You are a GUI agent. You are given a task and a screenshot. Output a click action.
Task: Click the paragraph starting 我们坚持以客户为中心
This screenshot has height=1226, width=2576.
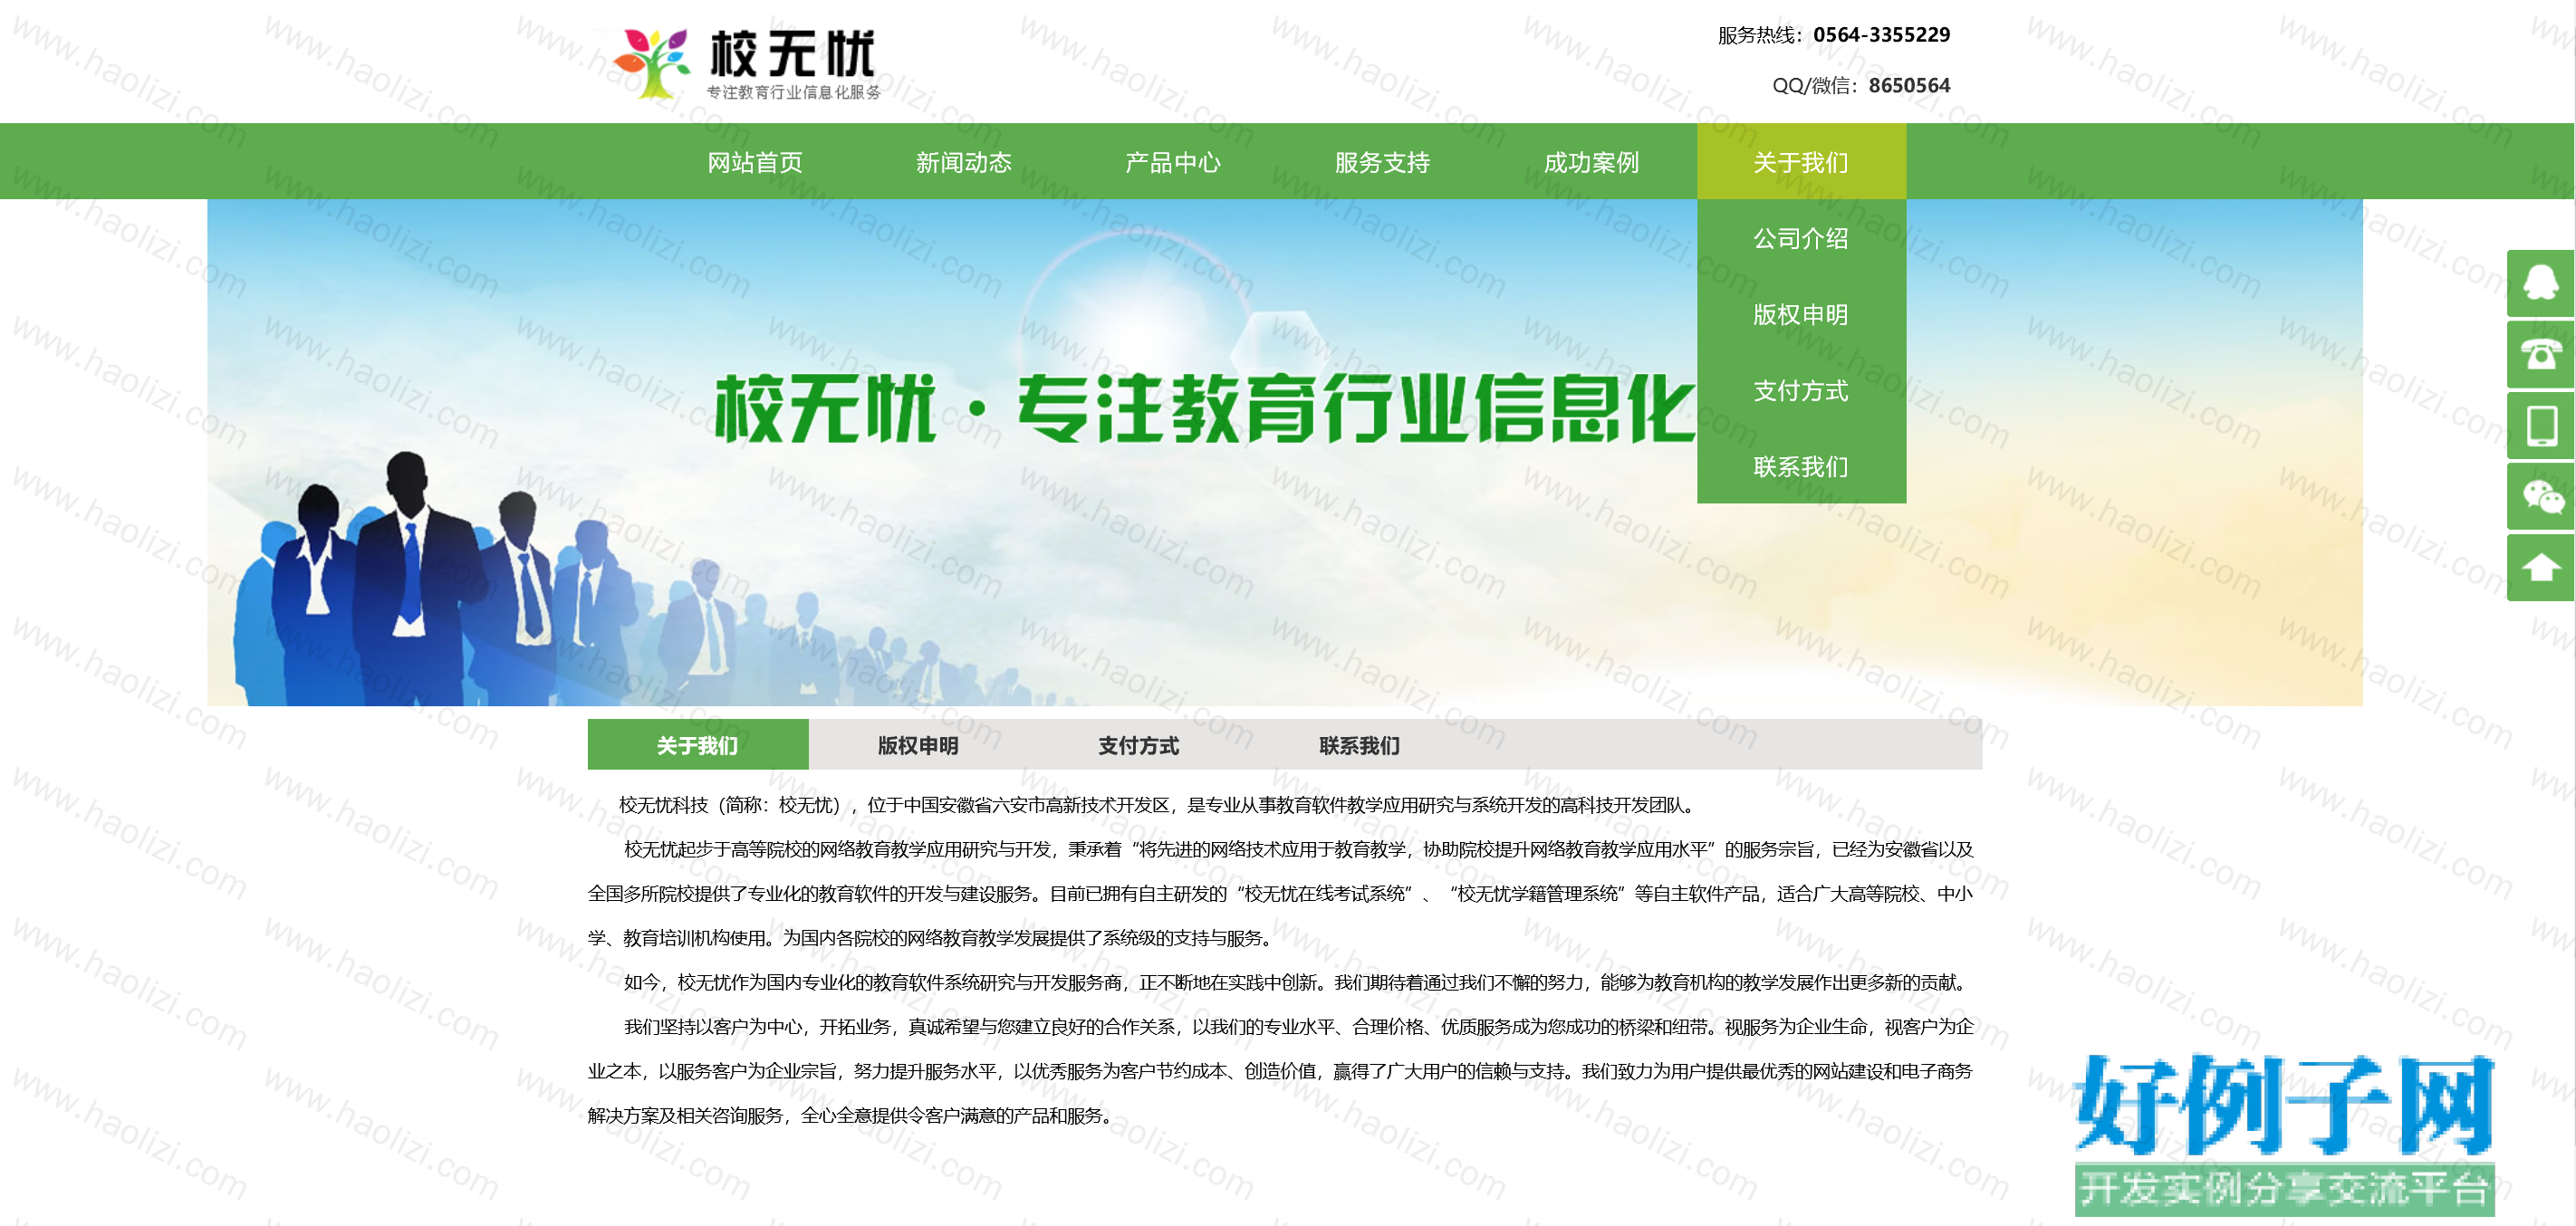tap(1281, 1071)
